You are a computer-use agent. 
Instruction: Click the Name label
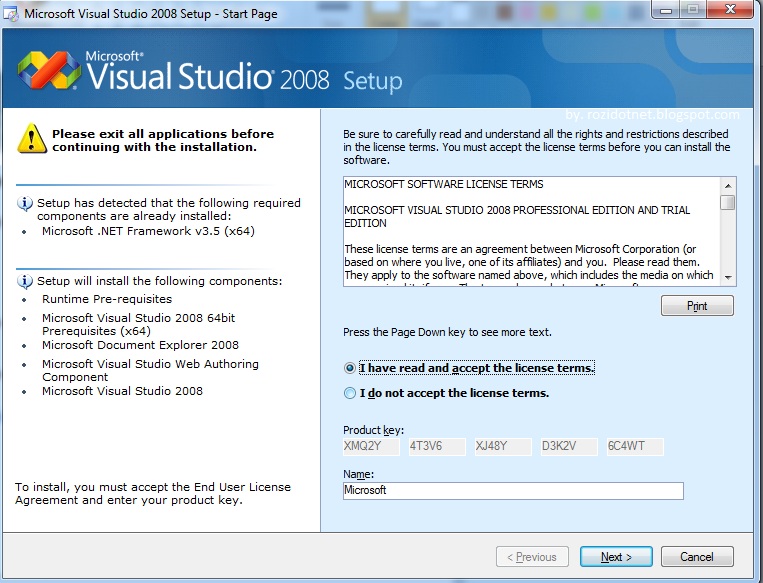[358, 474]
